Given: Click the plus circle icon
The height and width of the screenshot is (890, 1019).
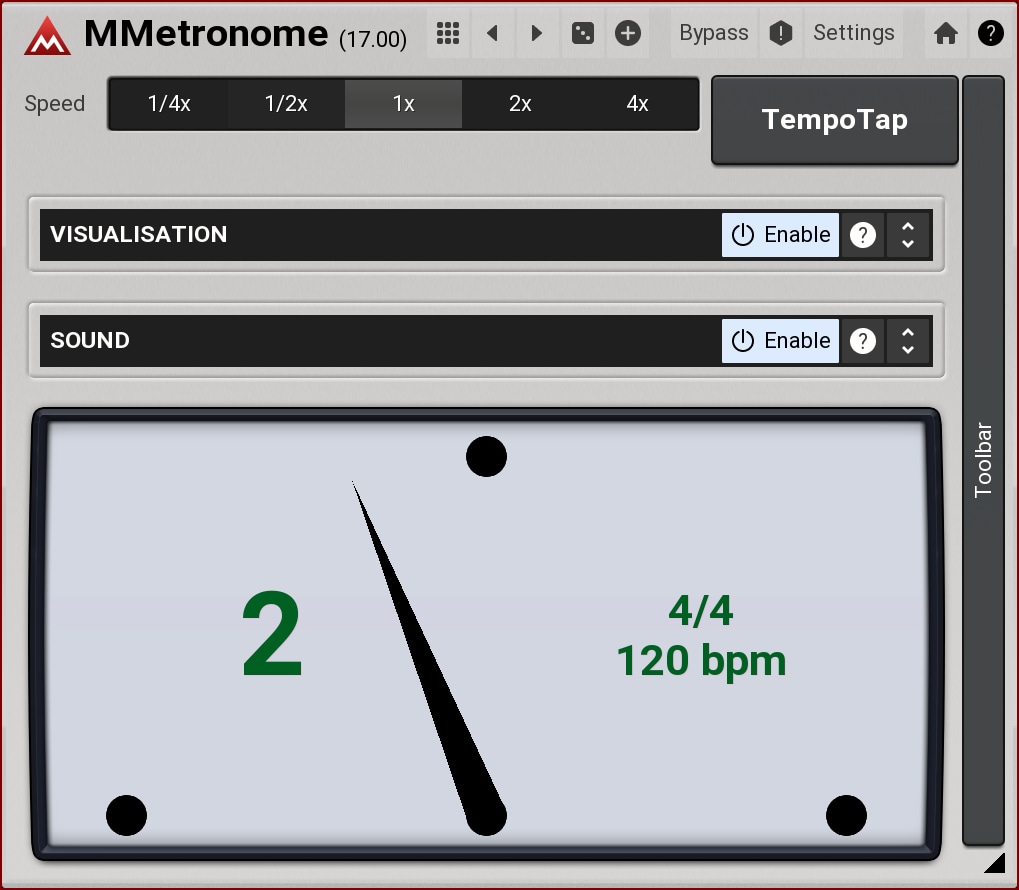Looking at the screenshot, I should tap(627, 34).
